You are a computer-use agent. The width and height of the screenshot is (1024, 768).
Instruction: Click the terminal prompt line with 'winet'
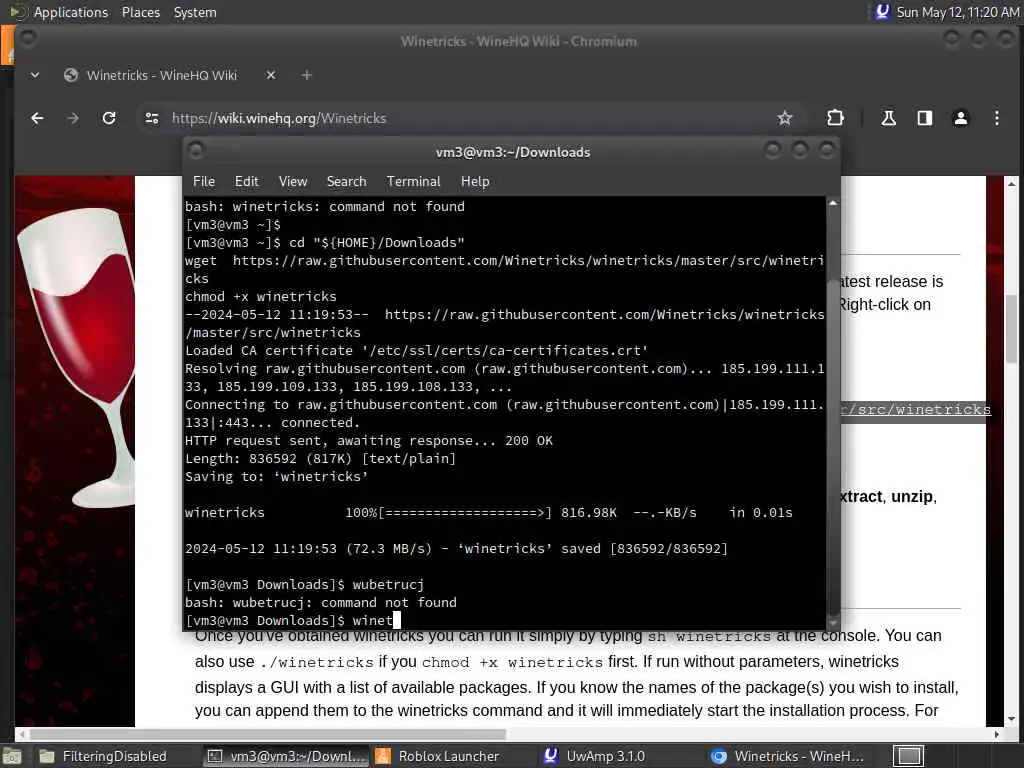[x=293, y=620]
